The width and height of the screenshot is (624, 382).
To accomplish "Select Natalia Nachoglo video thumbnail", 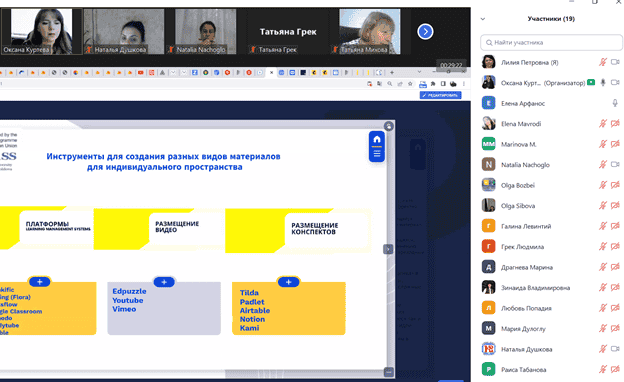I will point(206,31).
